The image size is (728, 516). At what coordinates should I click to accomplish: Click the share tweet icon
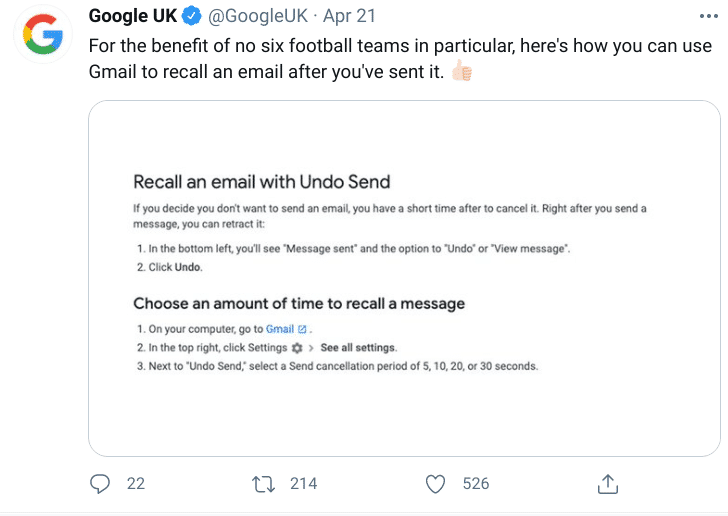[607, 484]
